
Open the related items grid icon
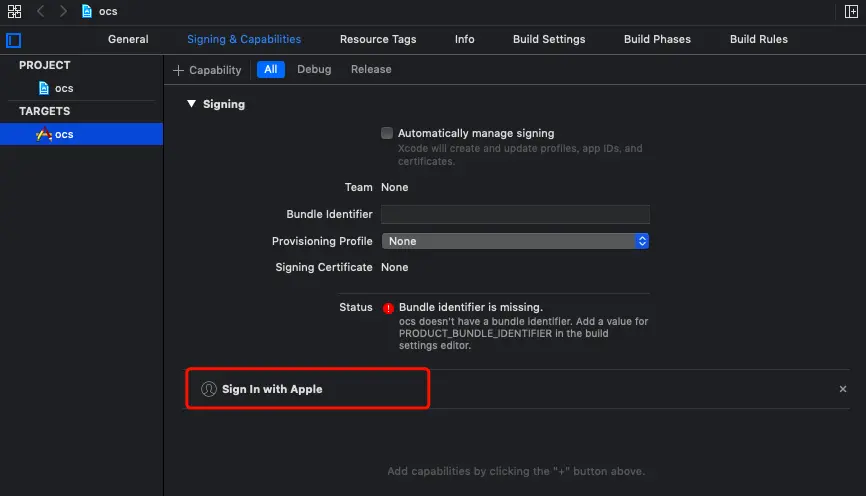tap(14, 11)
